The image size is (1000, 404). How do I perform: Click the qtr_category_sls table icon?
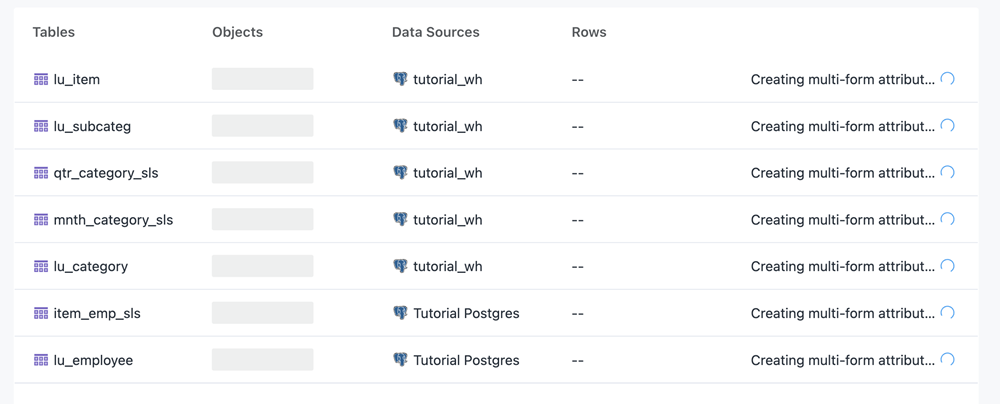41,173
